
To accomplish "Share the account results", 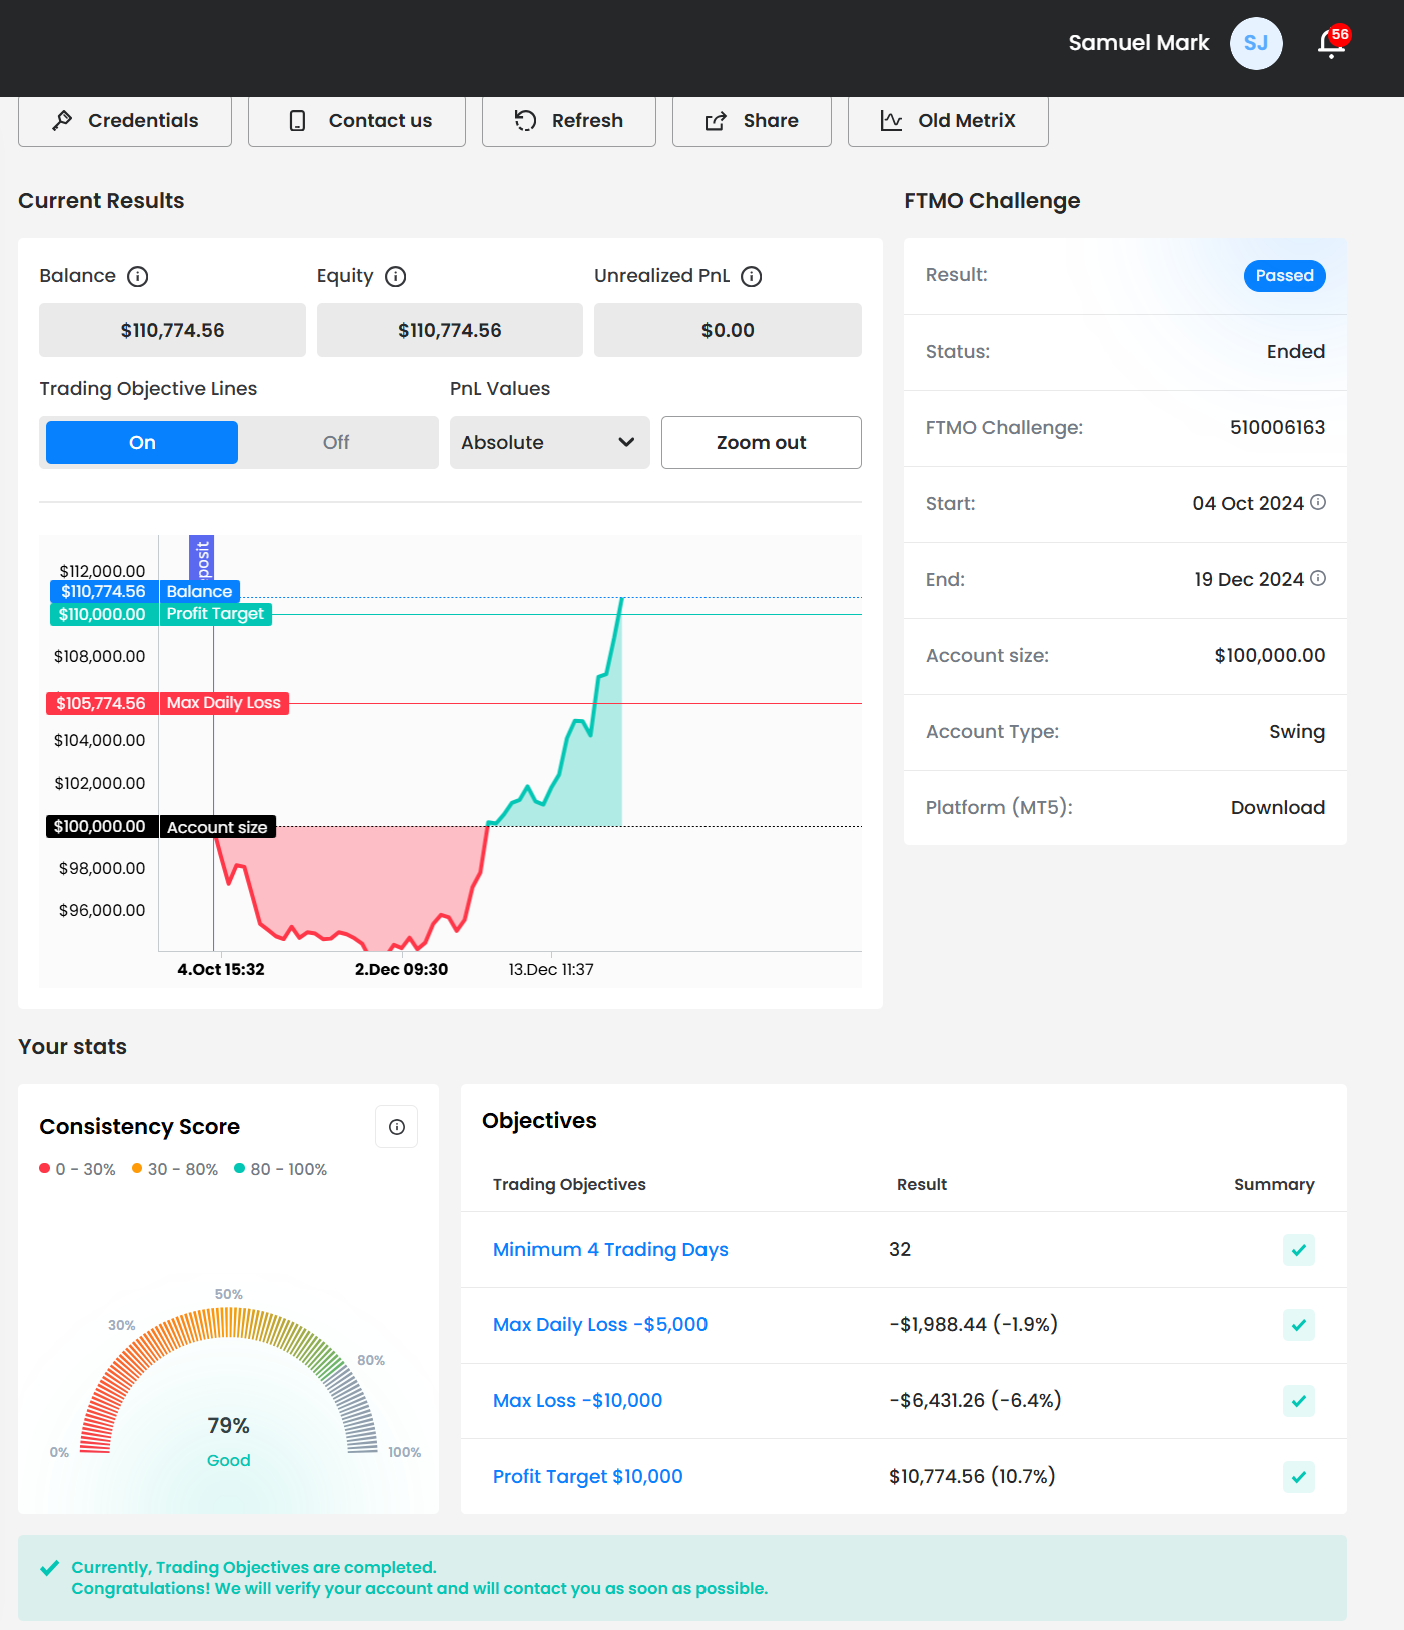I will click(752, 121).
